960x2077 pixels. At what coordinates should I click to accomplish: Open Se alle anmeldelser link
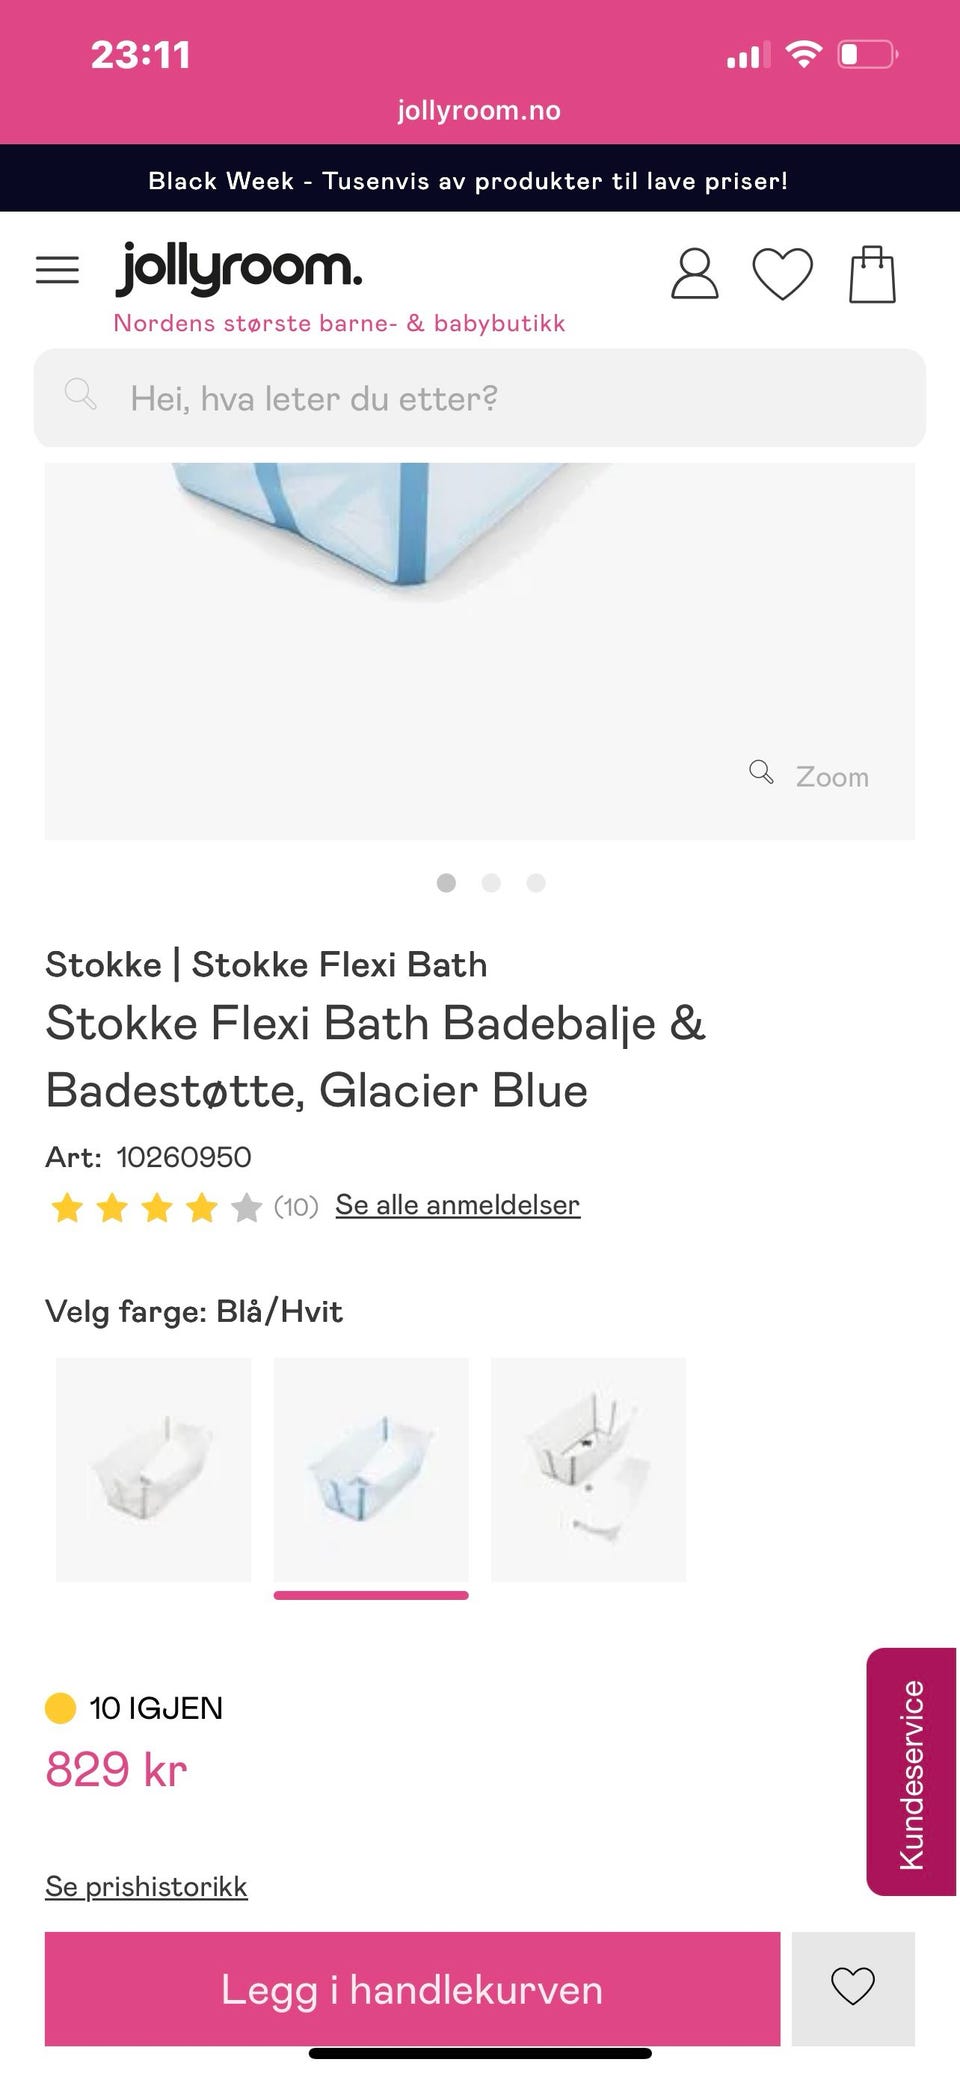[457, 1205]
